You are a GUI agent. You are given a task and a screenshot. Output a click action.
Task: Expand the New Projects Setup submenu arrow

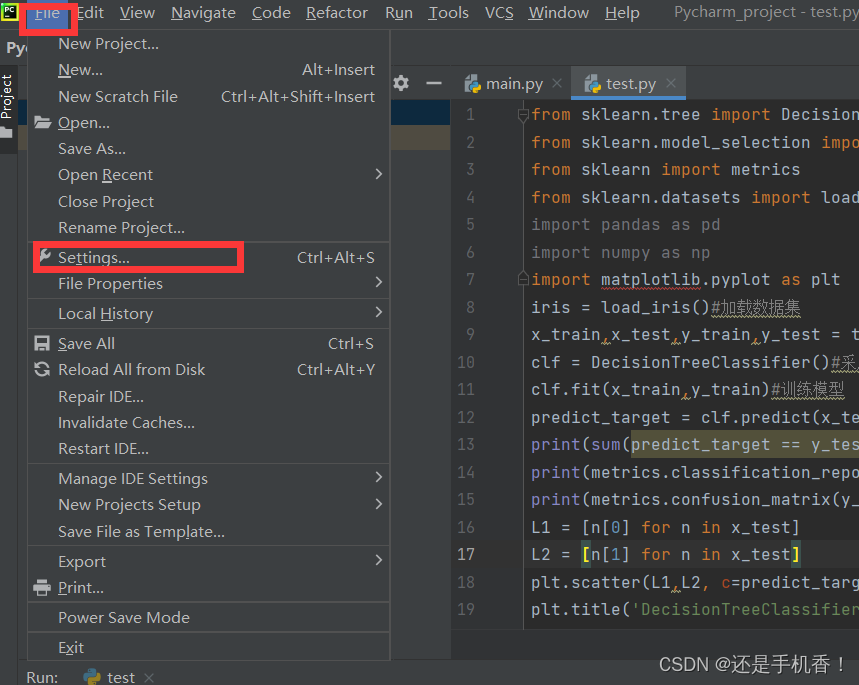click(x=379, y=504)
